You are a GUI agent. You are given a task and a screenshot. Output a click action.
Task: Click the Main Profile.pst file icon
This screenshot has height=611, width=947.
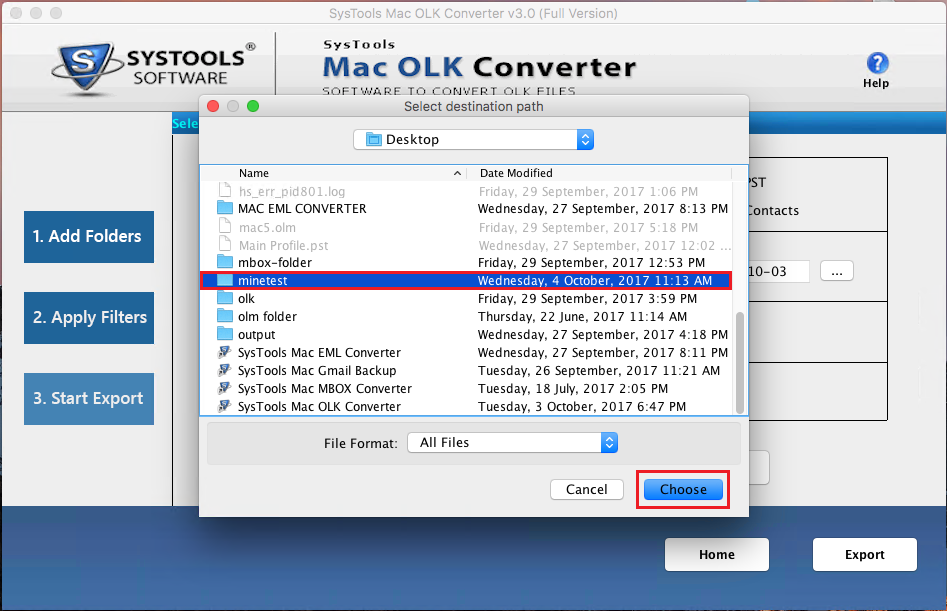point(225,245)
